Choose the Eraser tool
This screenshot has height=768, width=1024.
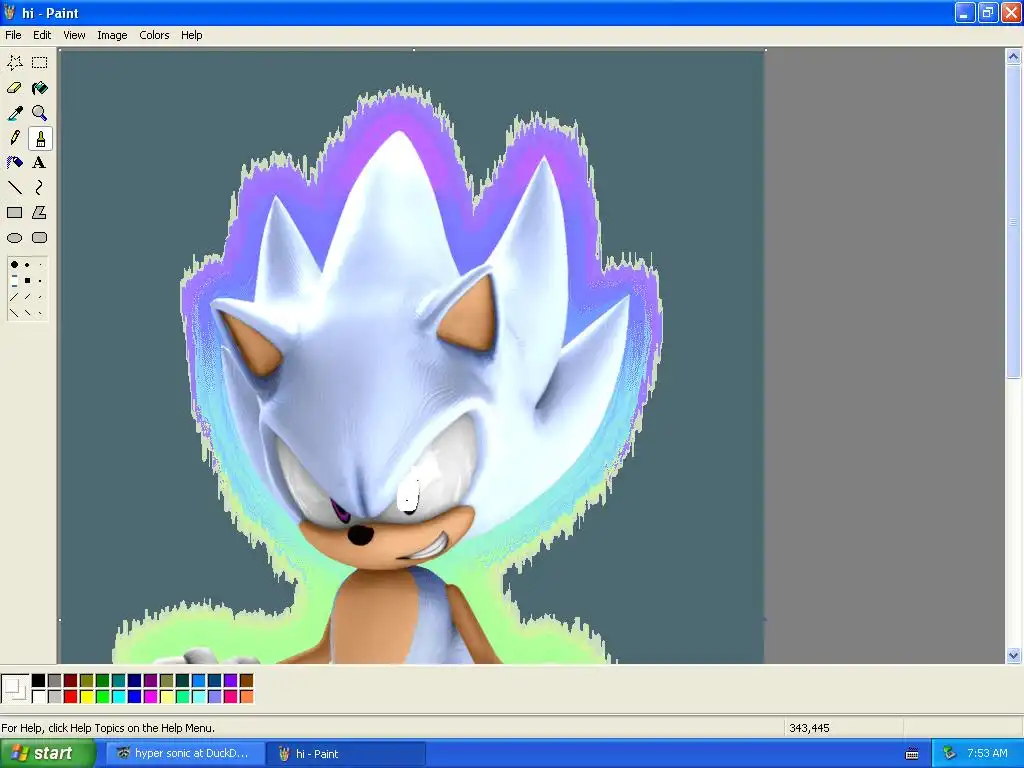pos(14,88)
